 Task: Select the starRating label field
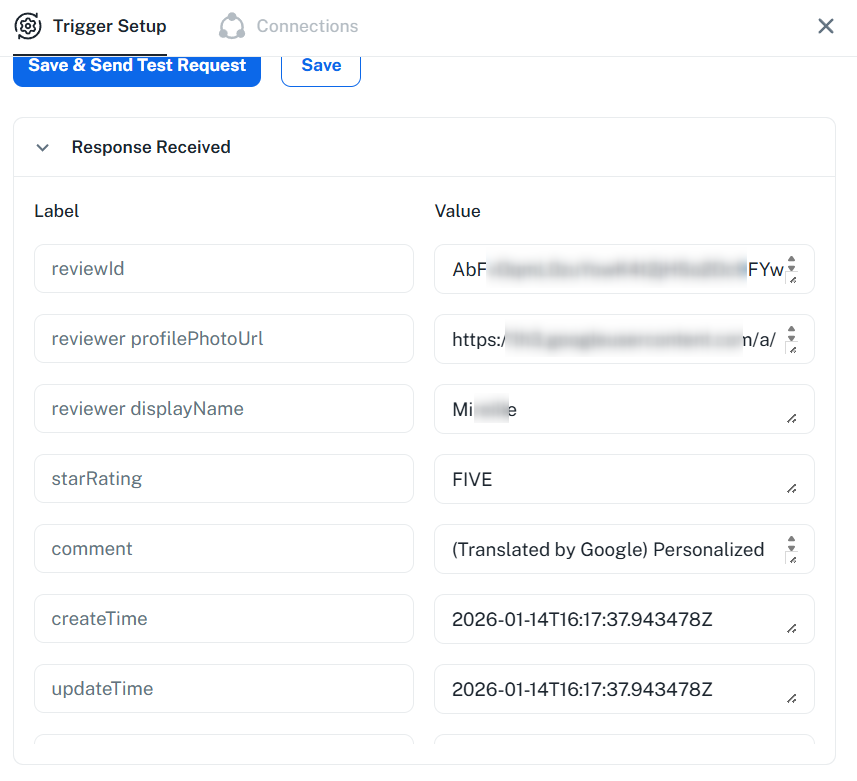tap(223, 479)
